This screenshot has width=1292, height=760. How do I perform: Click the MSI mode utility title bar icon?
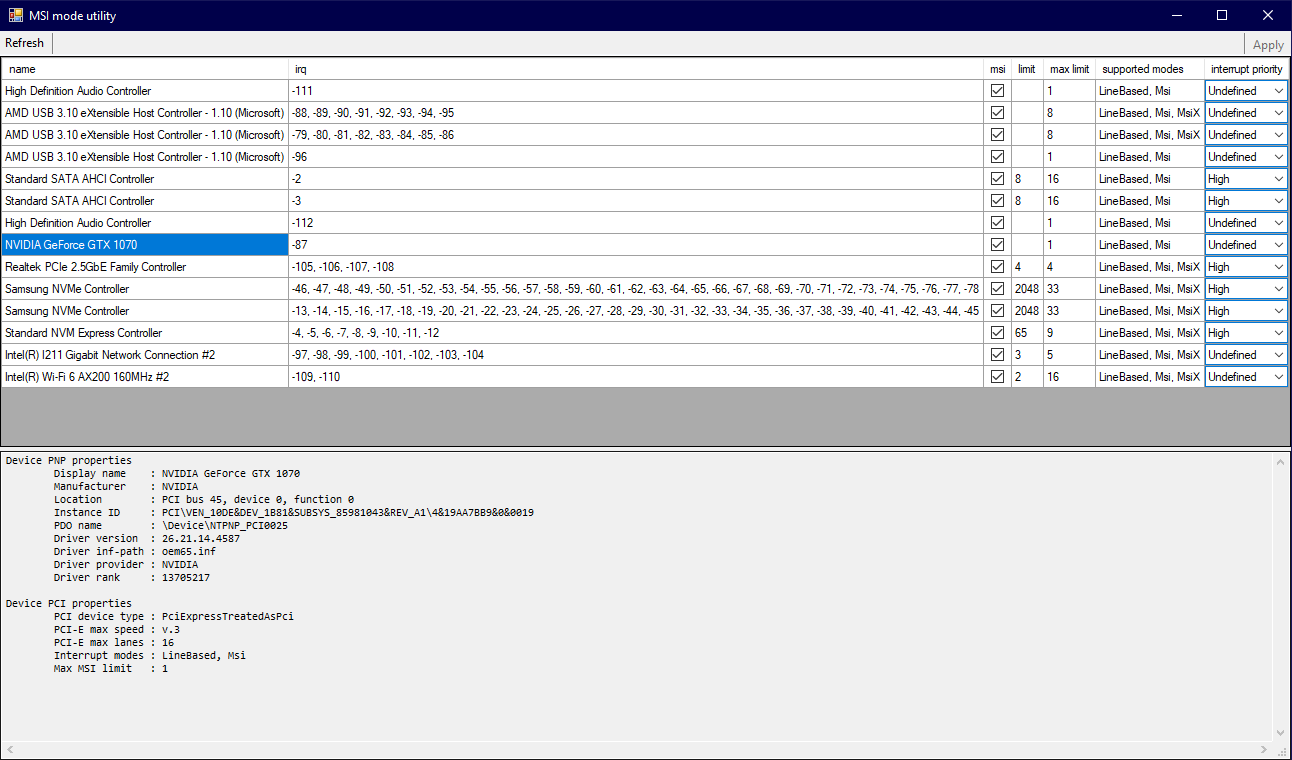16,15
